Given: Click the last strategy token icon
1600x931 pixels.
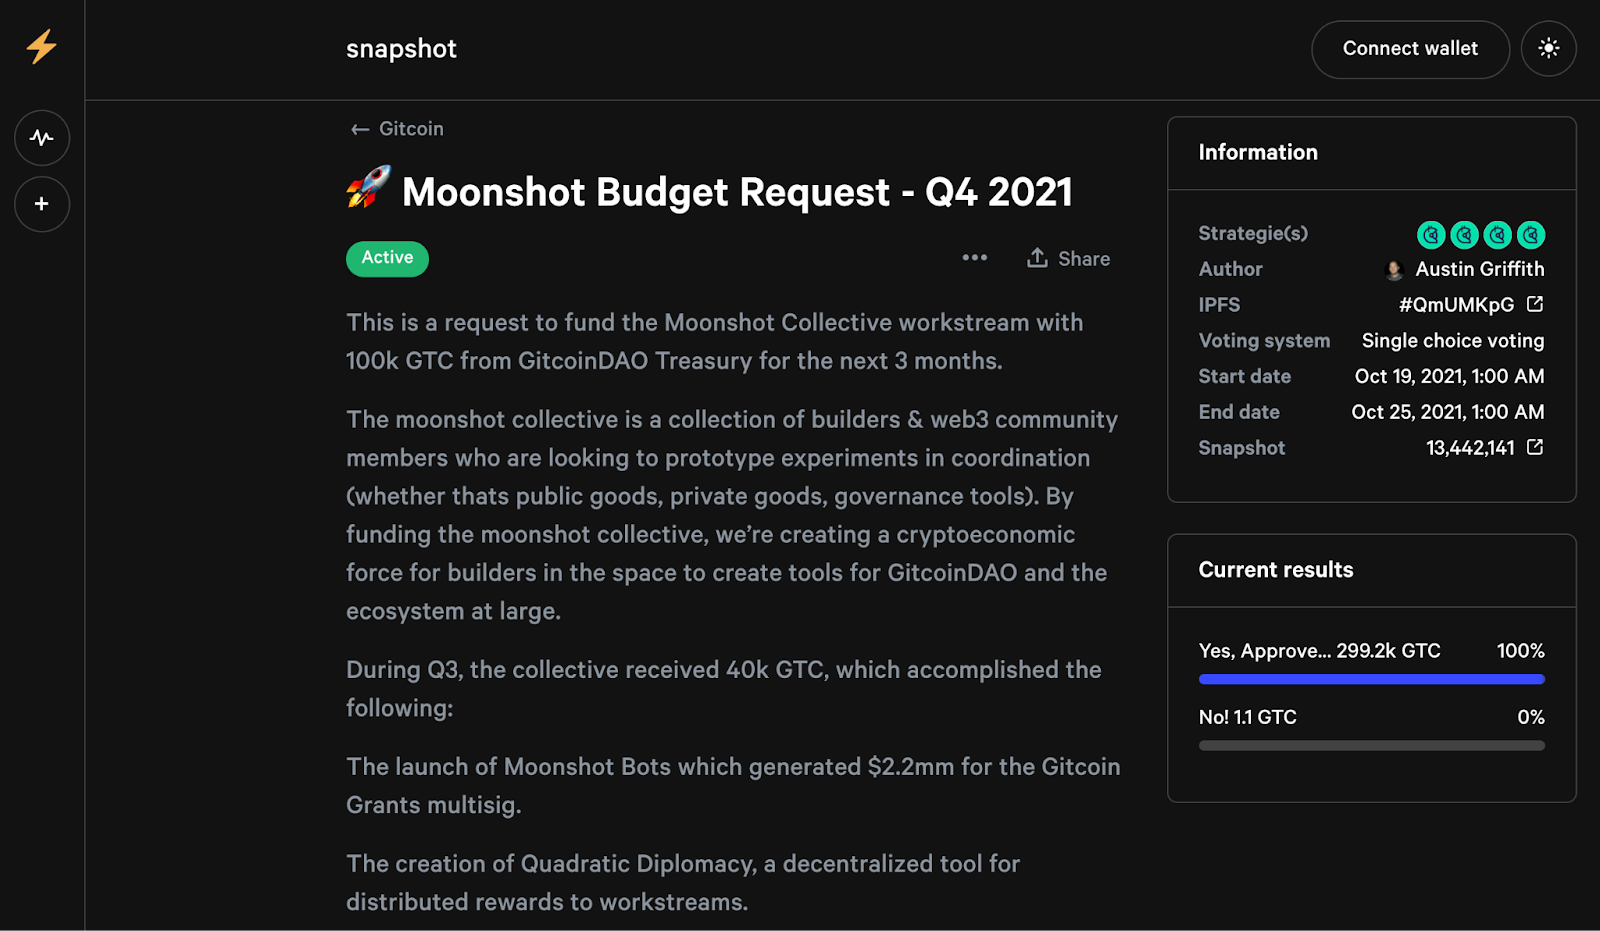Looking at the screenshot, I should (x=1530, y=235).
